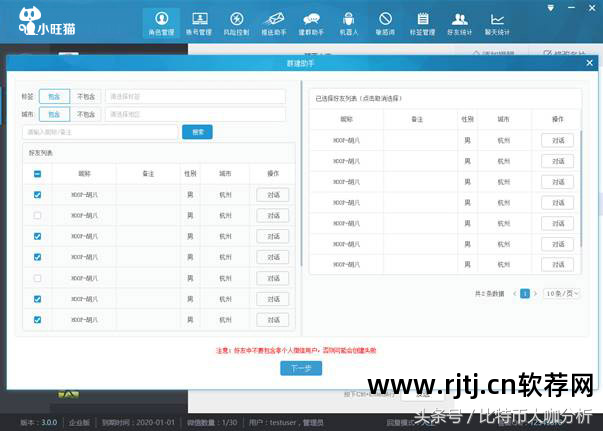Go to previous page with left arrow
This screenshot has width=603, height=431.
[x=515, y=293]
